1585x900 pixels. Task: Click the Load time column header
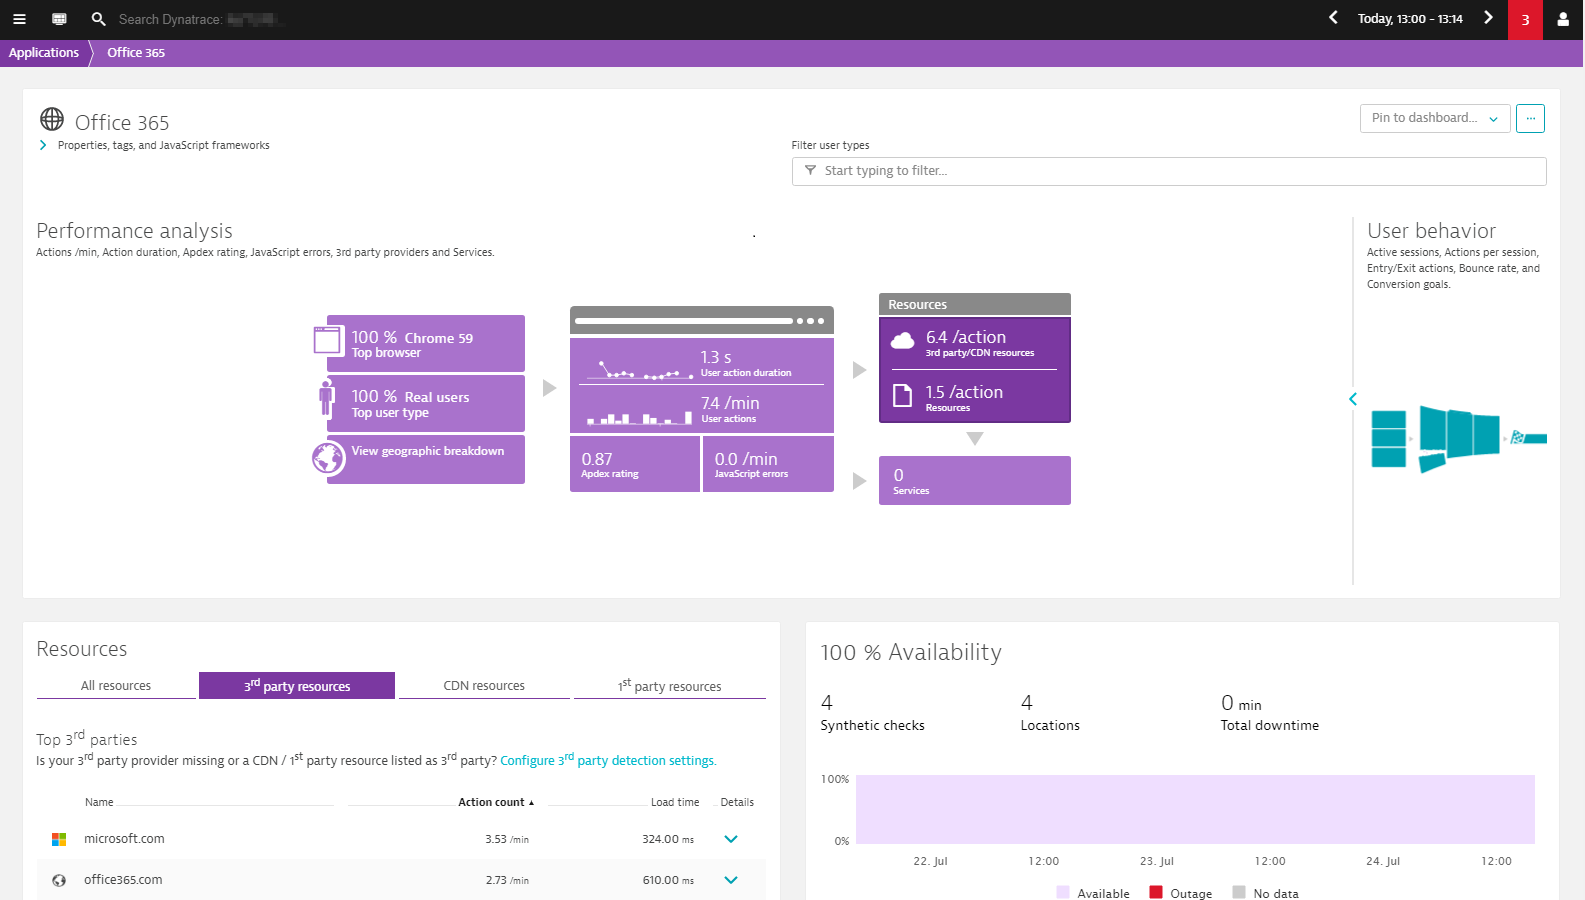[x=675, y=802]
